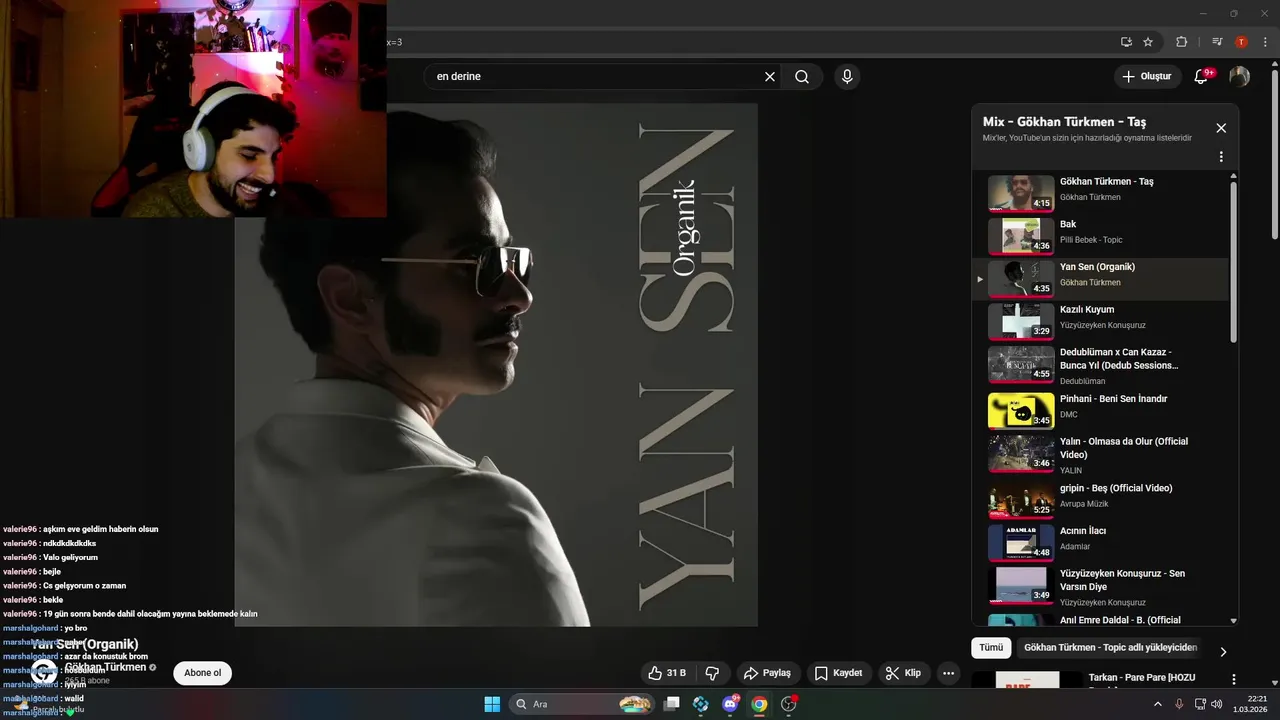The height and width of the screenshot is (720, 1280).
Task: Share the video with Paylaş
Action: [x=767, y=673]
